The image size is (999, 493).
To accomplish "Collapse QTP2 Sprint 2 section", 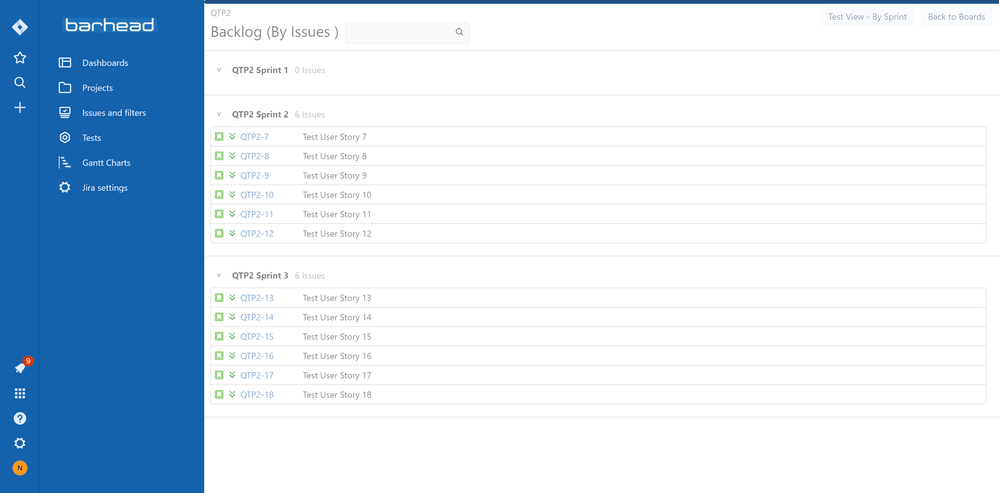I will click(219, 115).
